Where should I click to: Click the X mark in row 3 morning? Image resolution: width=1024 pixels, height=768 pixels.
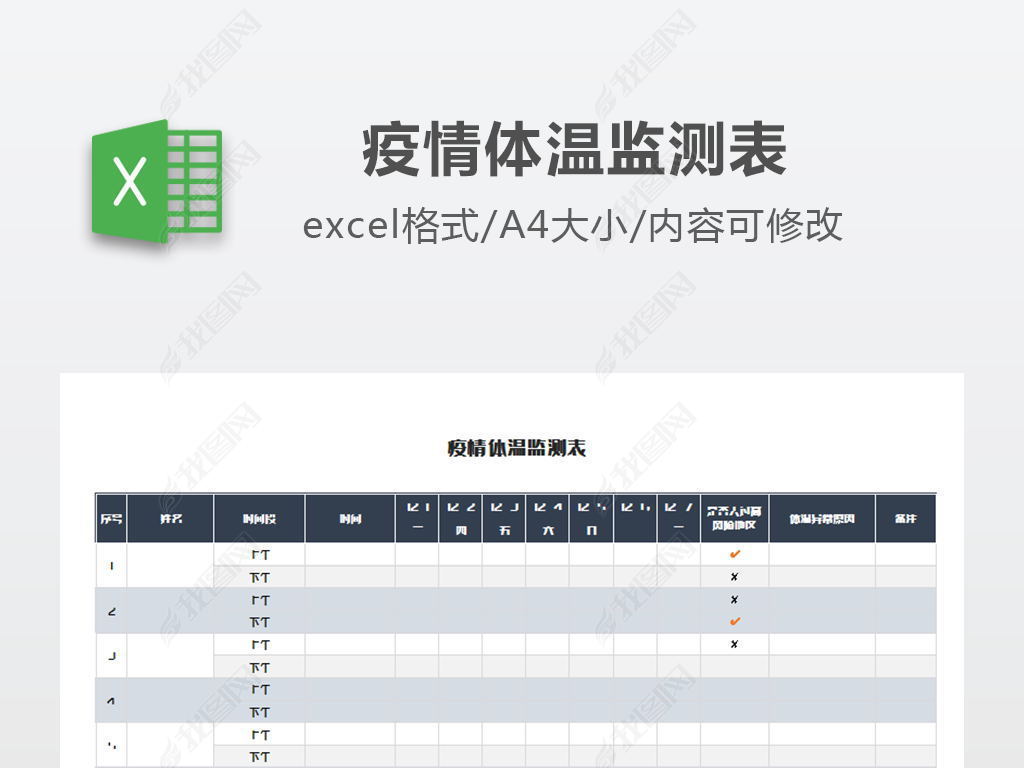coord(734,644)
